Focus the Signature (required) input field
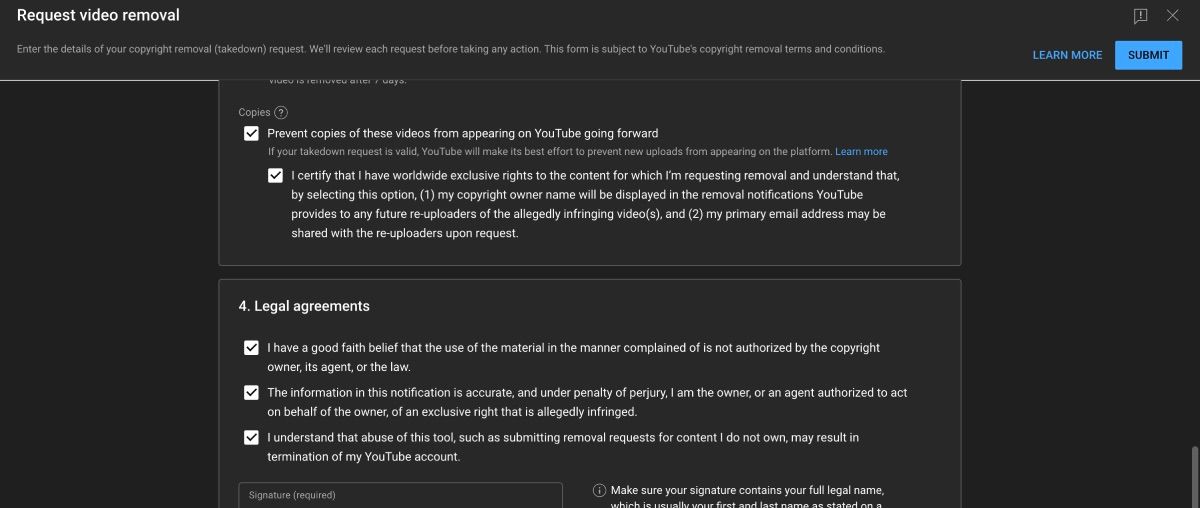The width and height of the screenshot is (1200, 508). pyautogui.click(x=400, y=495)
